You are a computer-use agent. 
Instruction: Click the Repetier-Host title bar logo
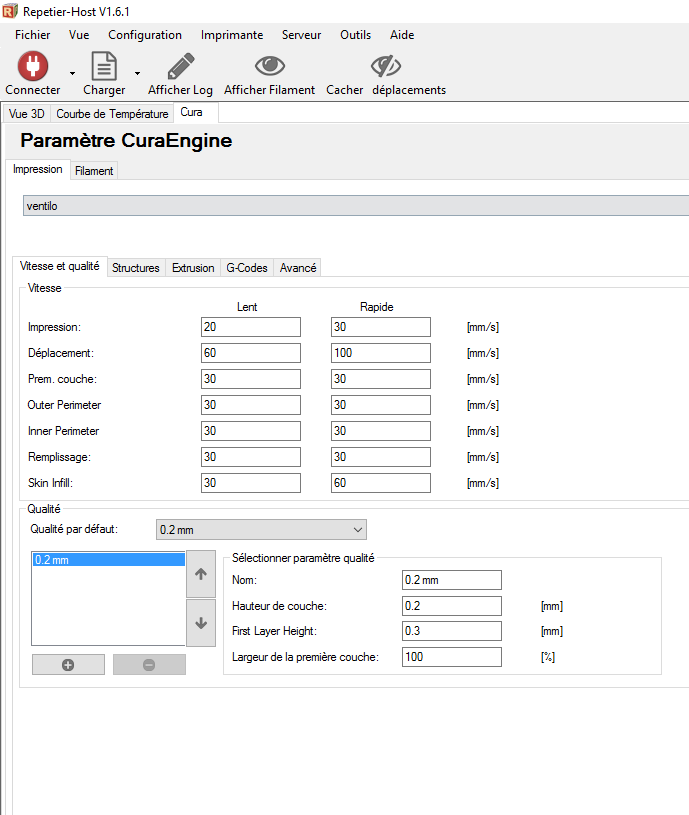pyautogui.click(x=10, y=11)
